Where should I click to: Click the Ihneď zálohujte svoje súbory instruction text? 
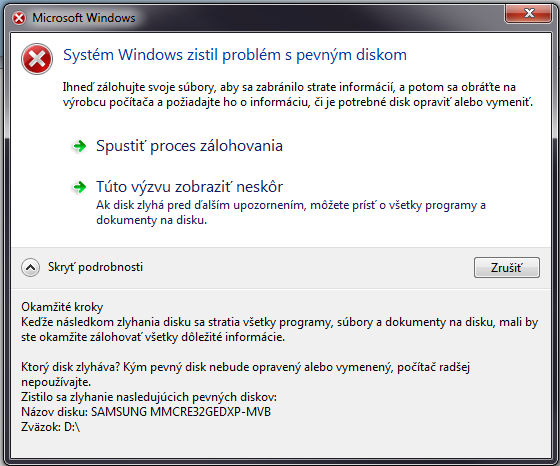pos(298,95)
